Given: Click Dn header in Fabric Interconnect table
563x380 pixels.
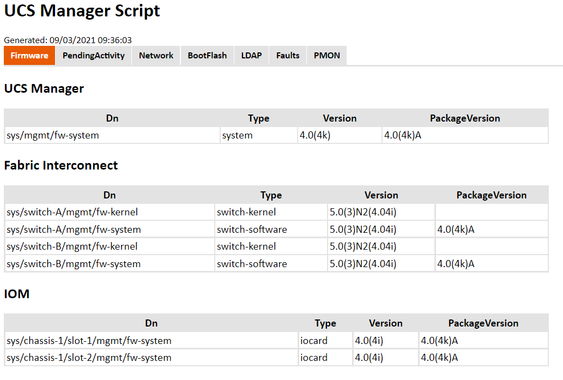Looking at the screenshot, I should click(110, 195).
